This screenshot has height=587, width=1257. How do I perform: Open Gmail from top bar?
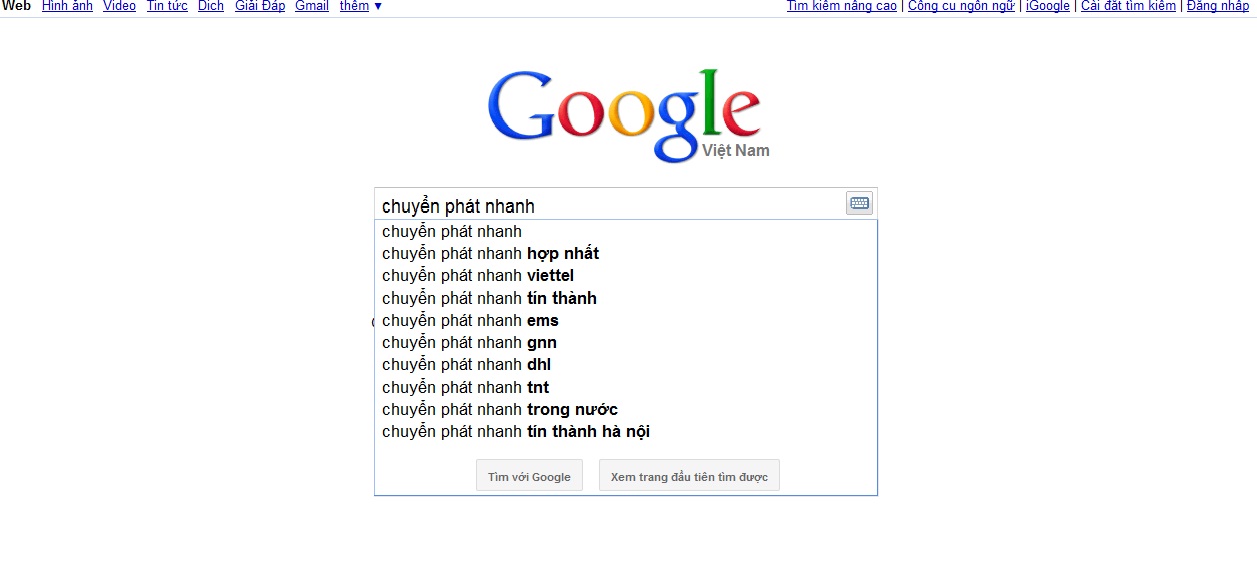(312, 6)
